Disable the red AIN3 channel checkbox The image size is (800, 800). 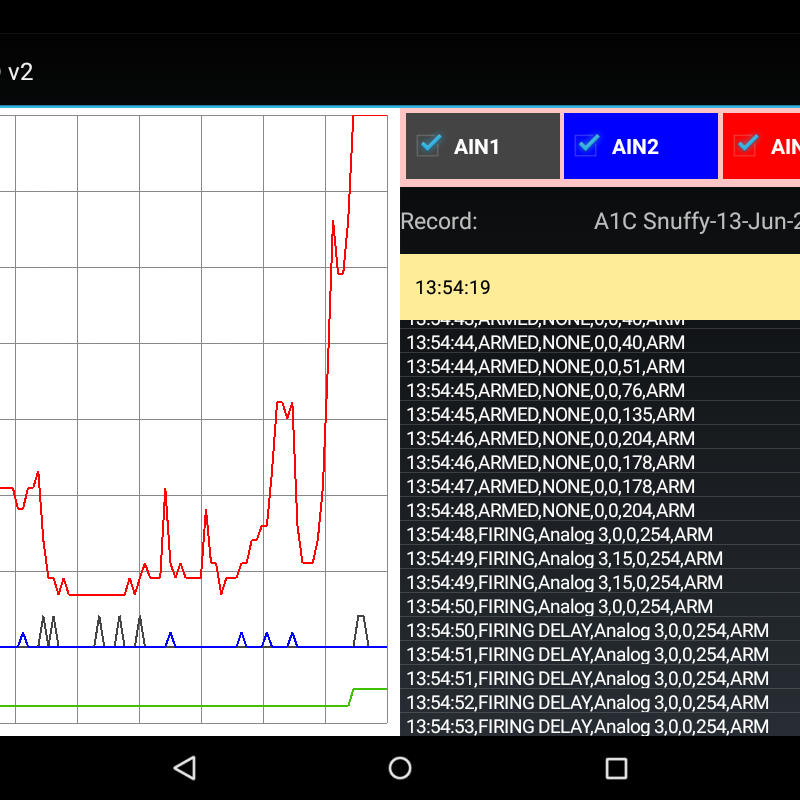pyautogui.click(x=745, y=145)
